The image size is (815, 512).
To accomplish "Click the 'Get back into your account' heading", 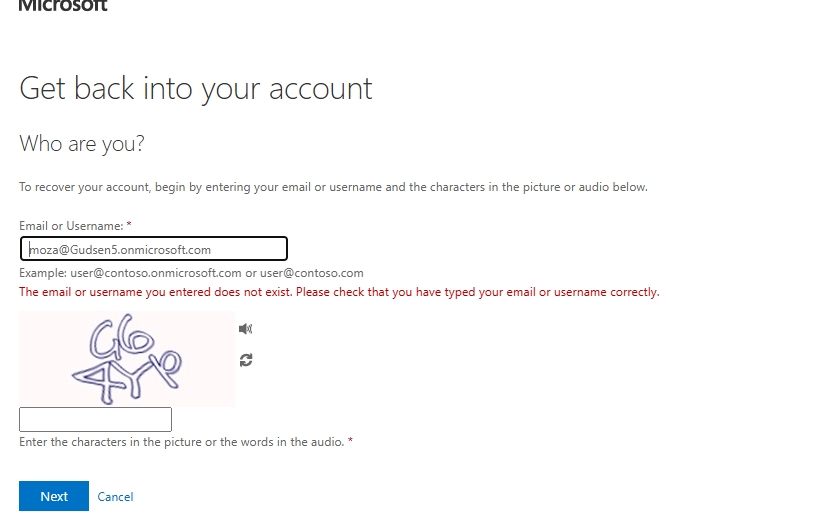I will click(195, 88).
